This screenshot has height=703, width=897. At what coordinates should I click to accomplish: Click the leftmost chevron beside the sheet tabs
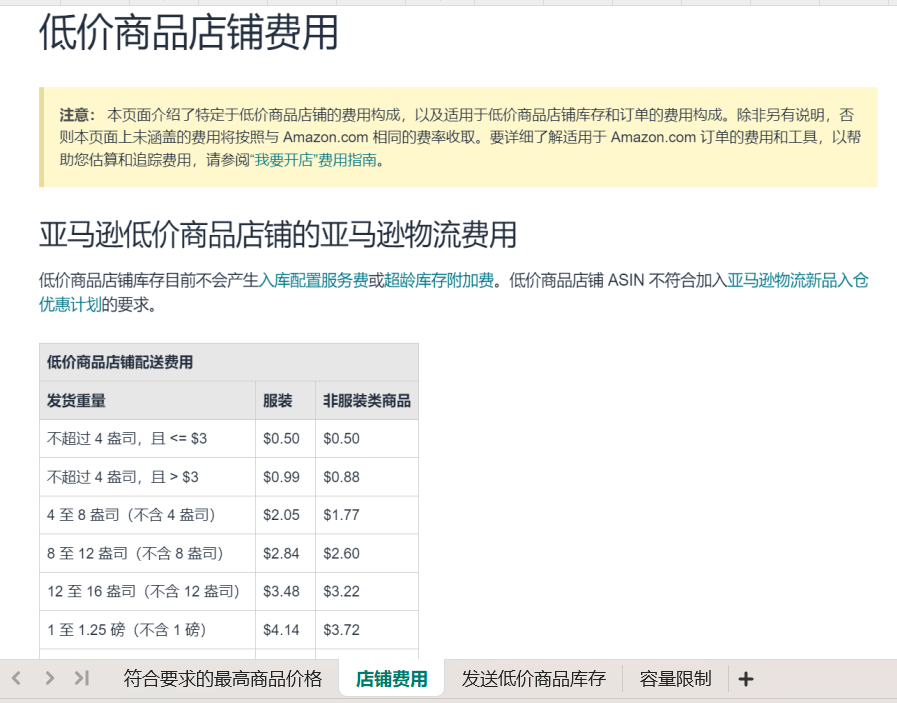(x=16, y=678)
